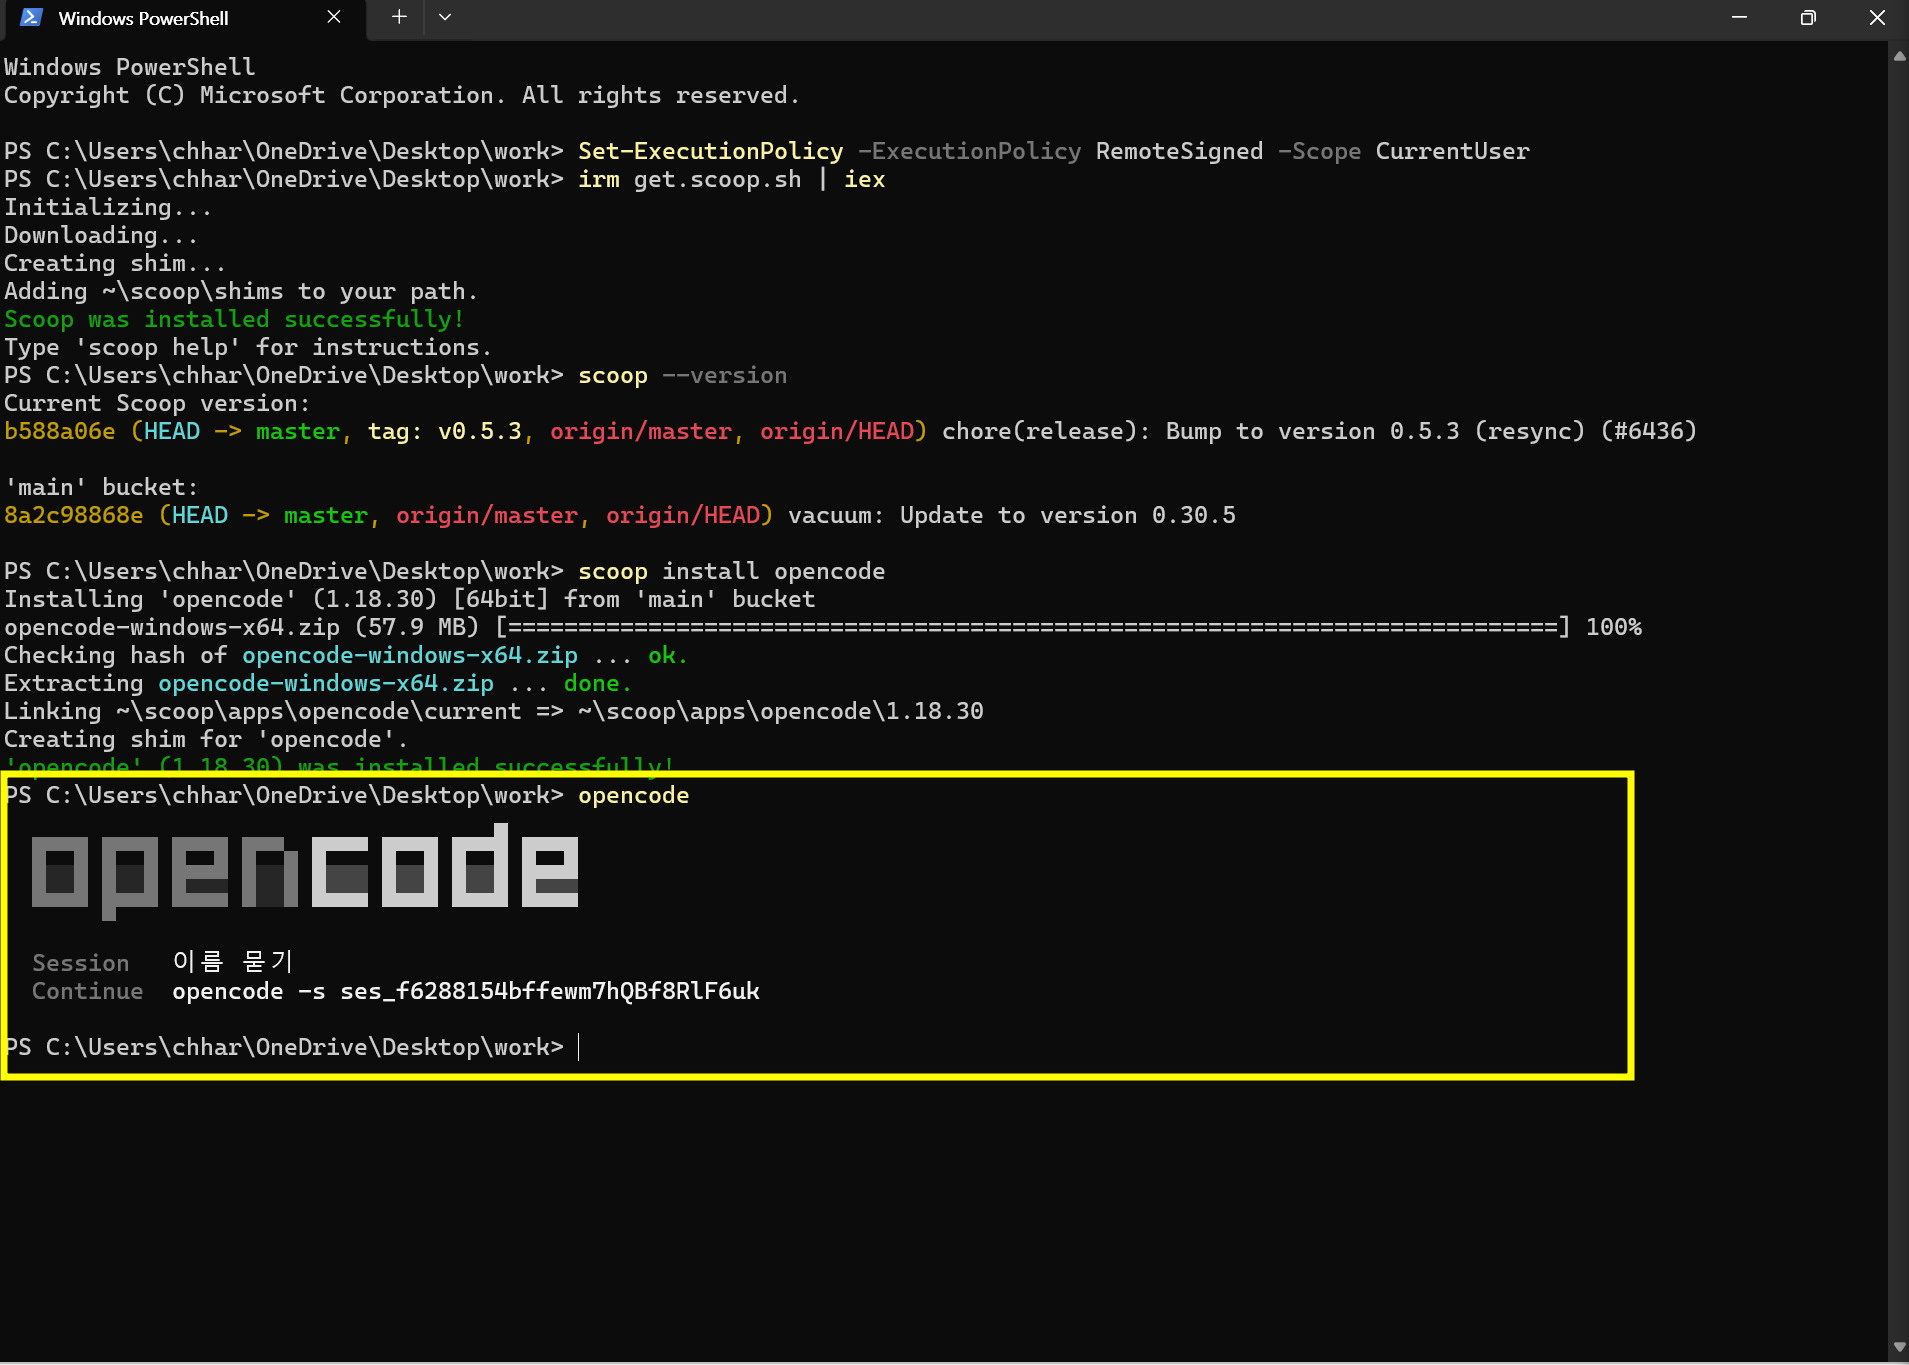Click the PowerShell icon on the tab
The image size is (1909, 1365).
click(x=31, y=18)
